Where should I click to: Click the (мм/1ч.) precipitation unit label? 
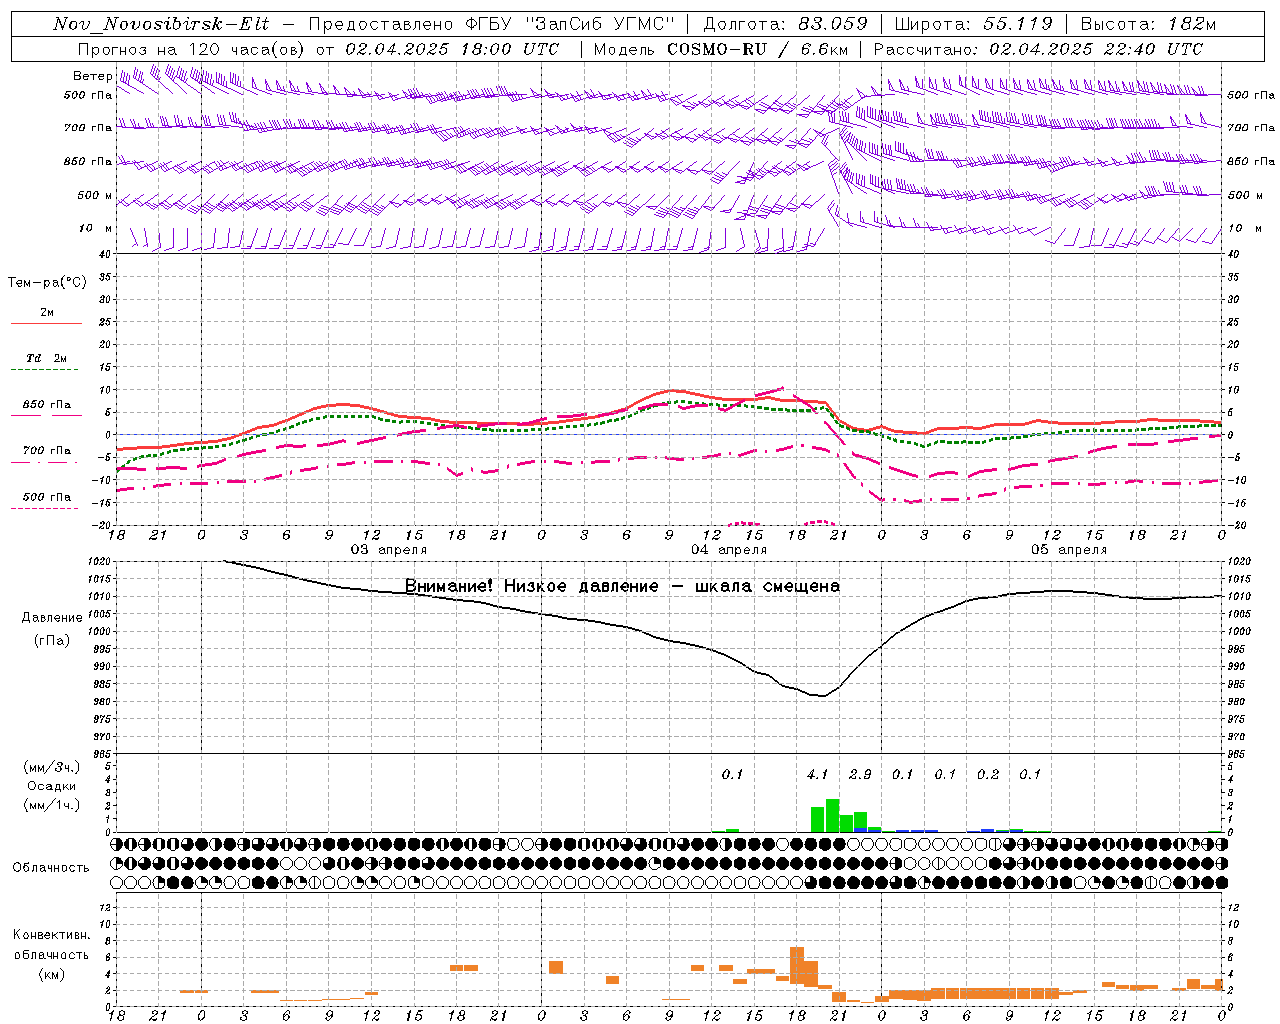[x=52, y=805]
